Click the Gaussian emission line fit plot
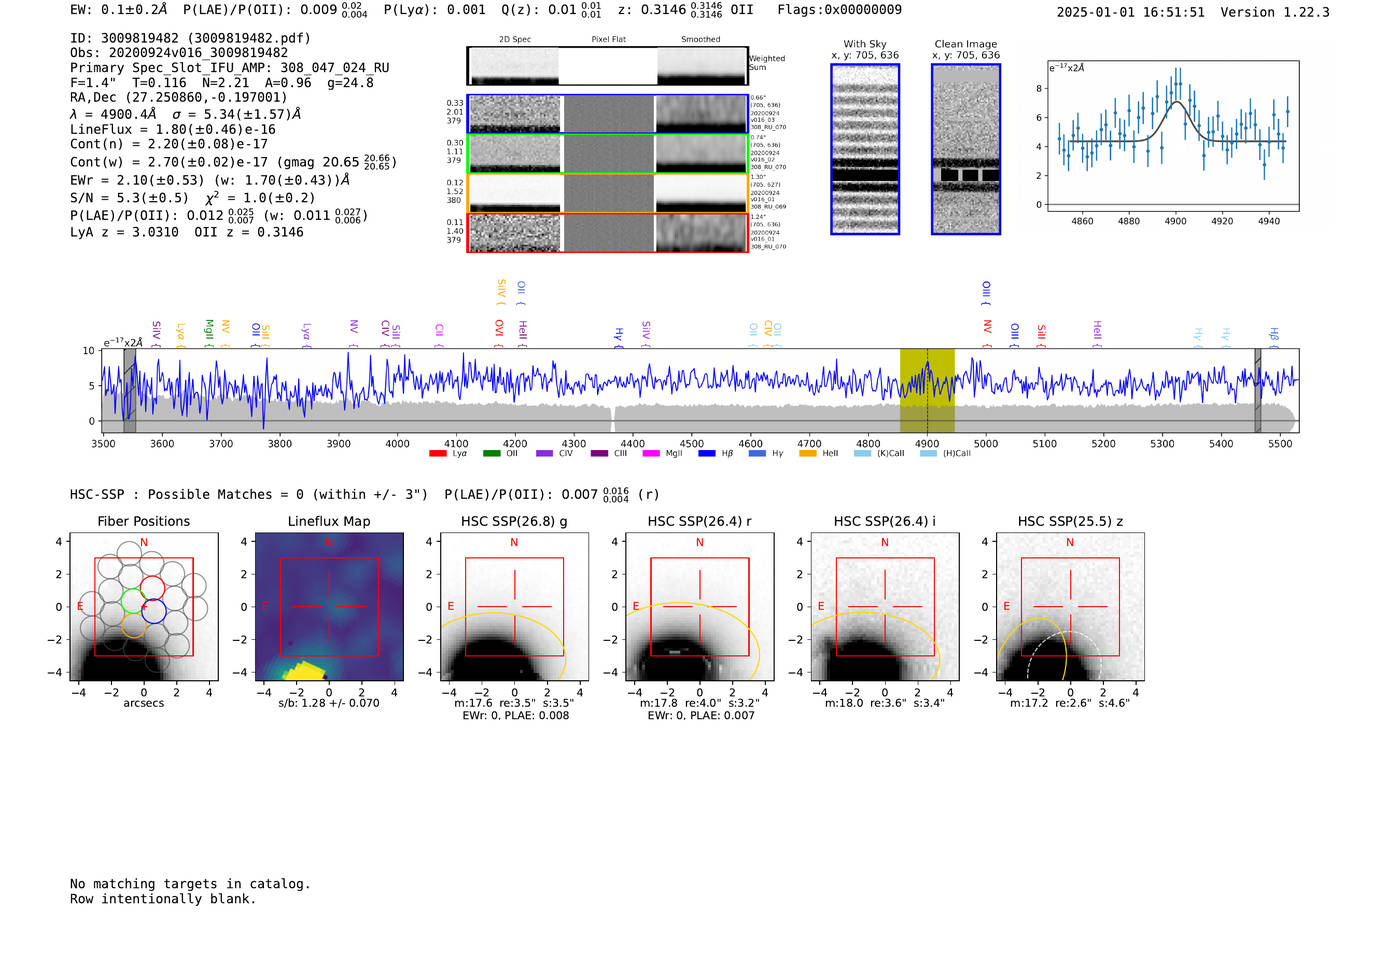Viewport: 1400px width, 953px height. [1173, 136]
